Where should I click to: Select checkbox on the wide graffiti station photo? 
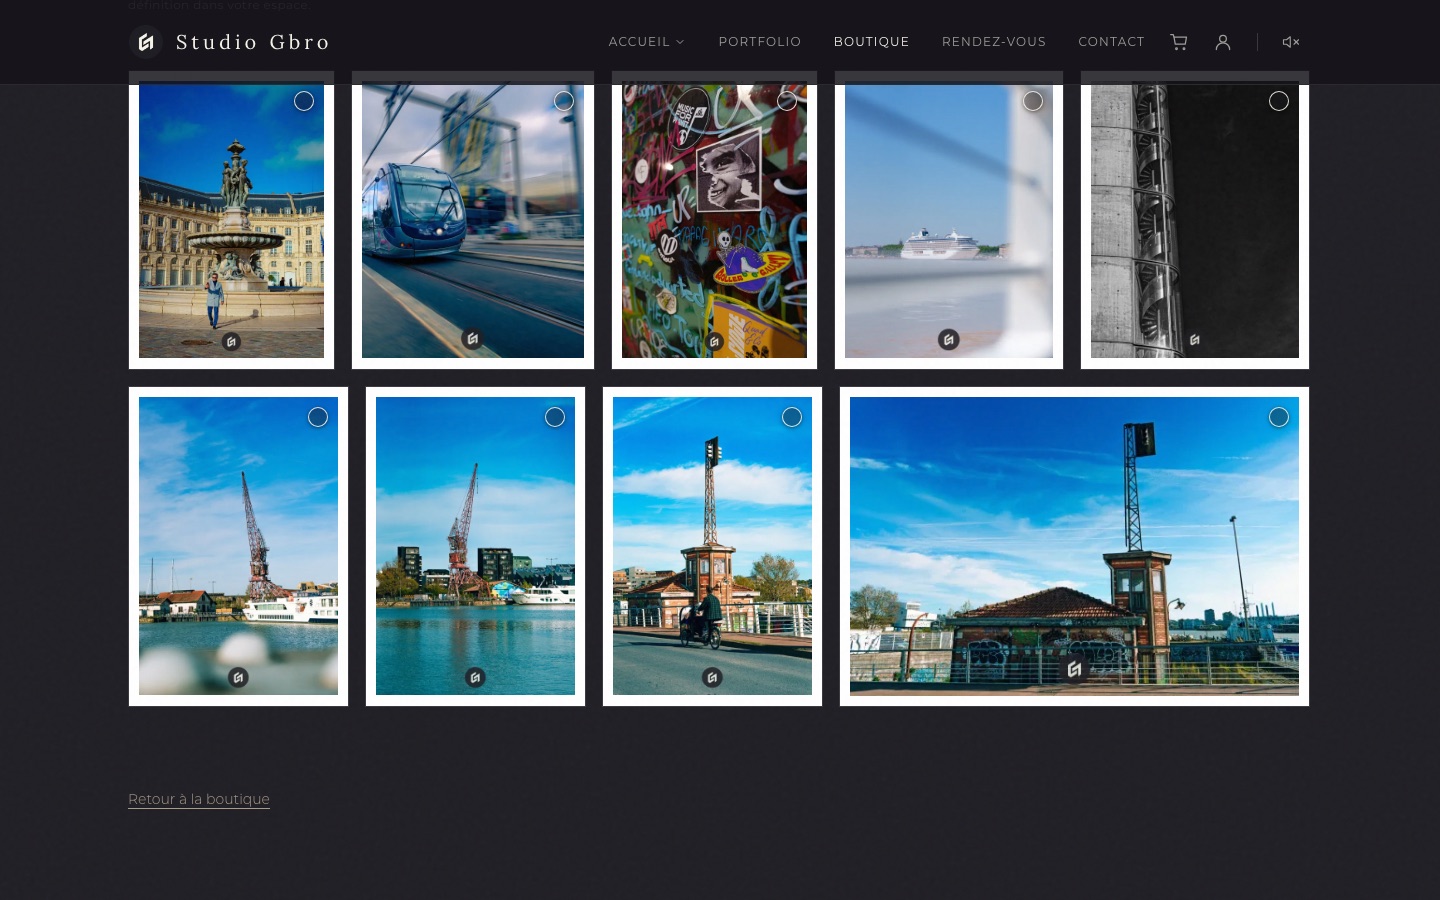(x=1279, y=417)
